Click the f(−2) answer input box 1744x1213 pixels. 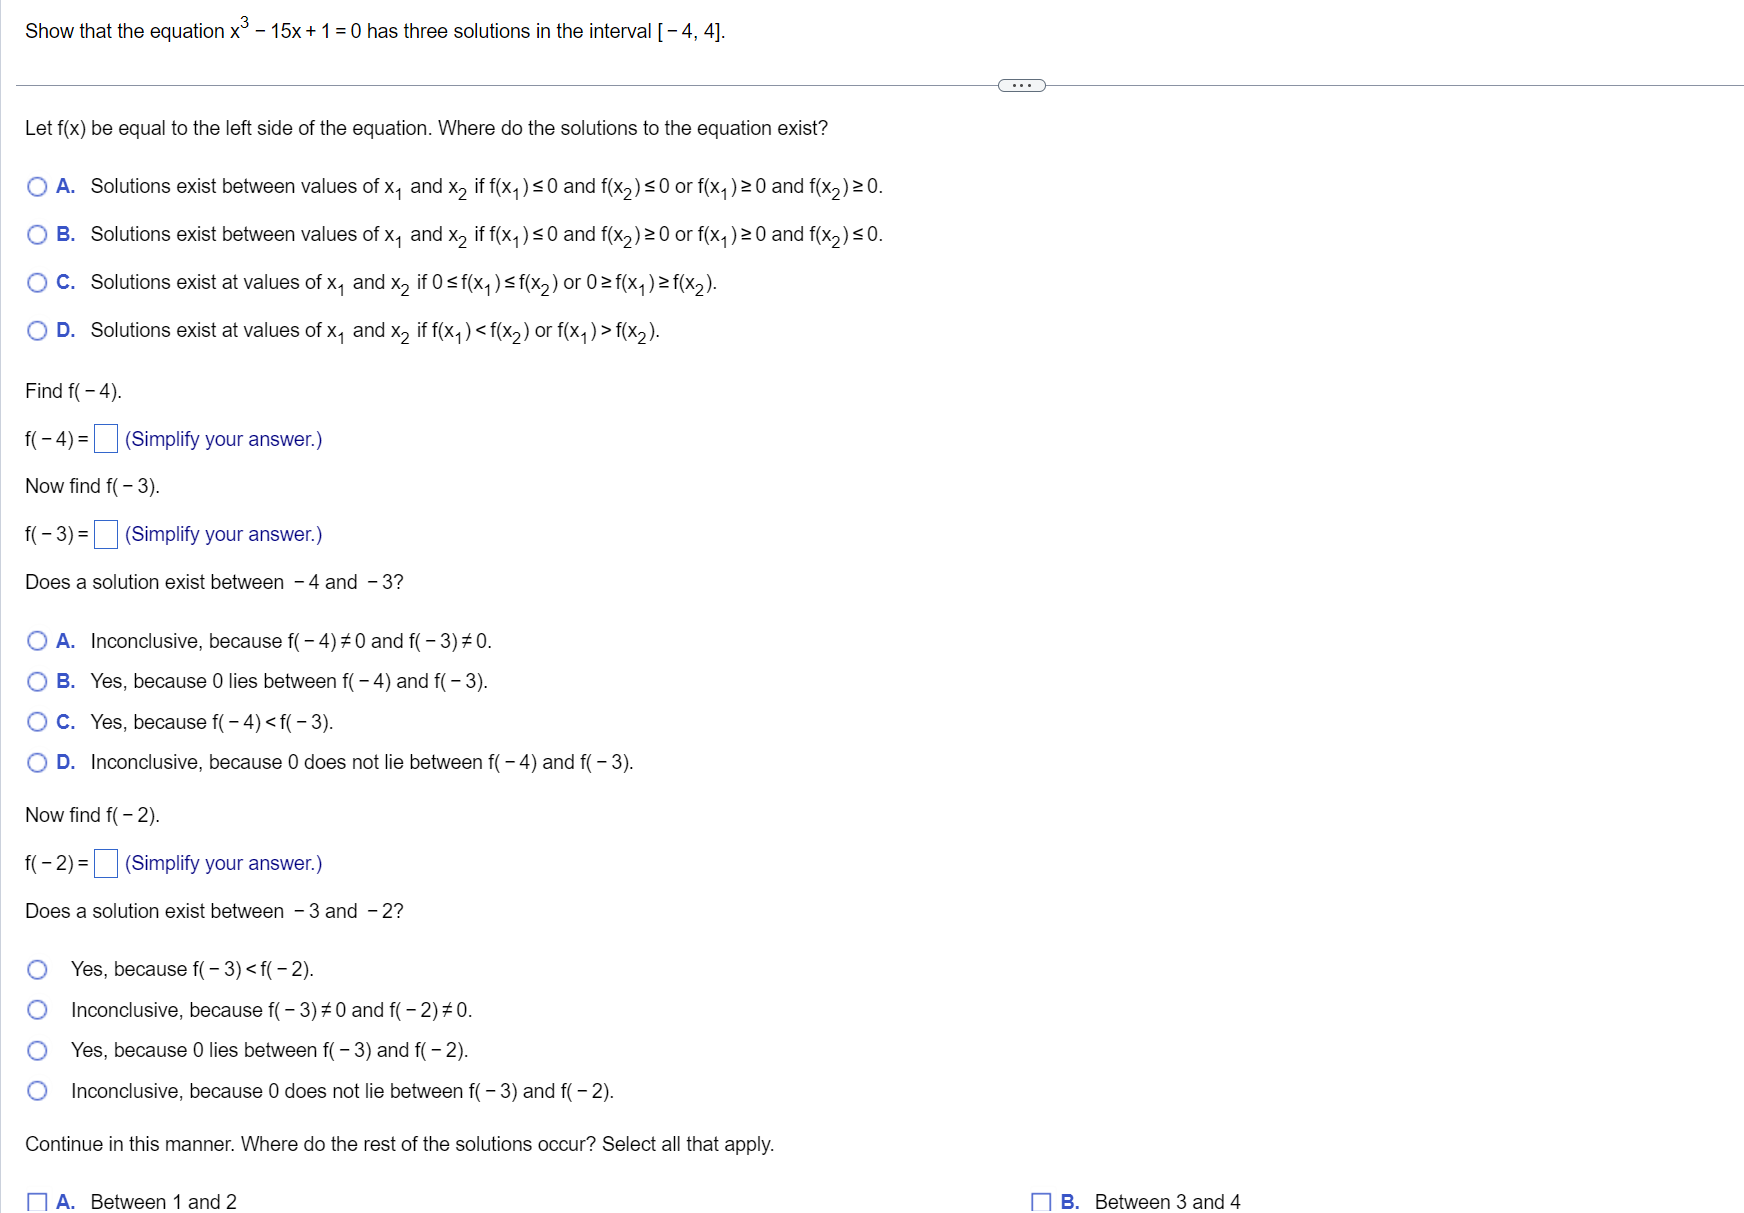(x=105, y=862)
